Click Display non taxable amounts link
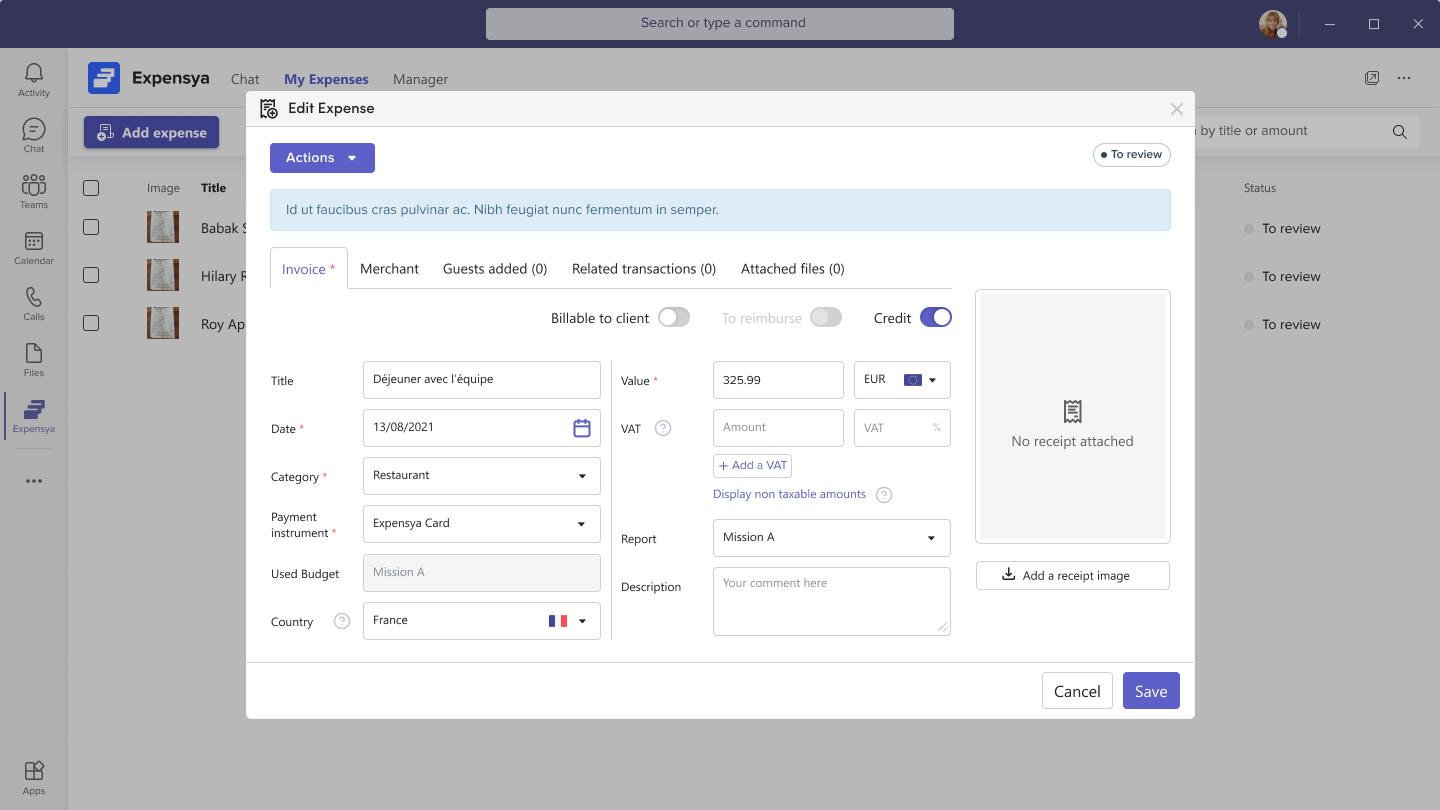The width and height of the screenshot is (1440, 810). [x=789, y=494]
